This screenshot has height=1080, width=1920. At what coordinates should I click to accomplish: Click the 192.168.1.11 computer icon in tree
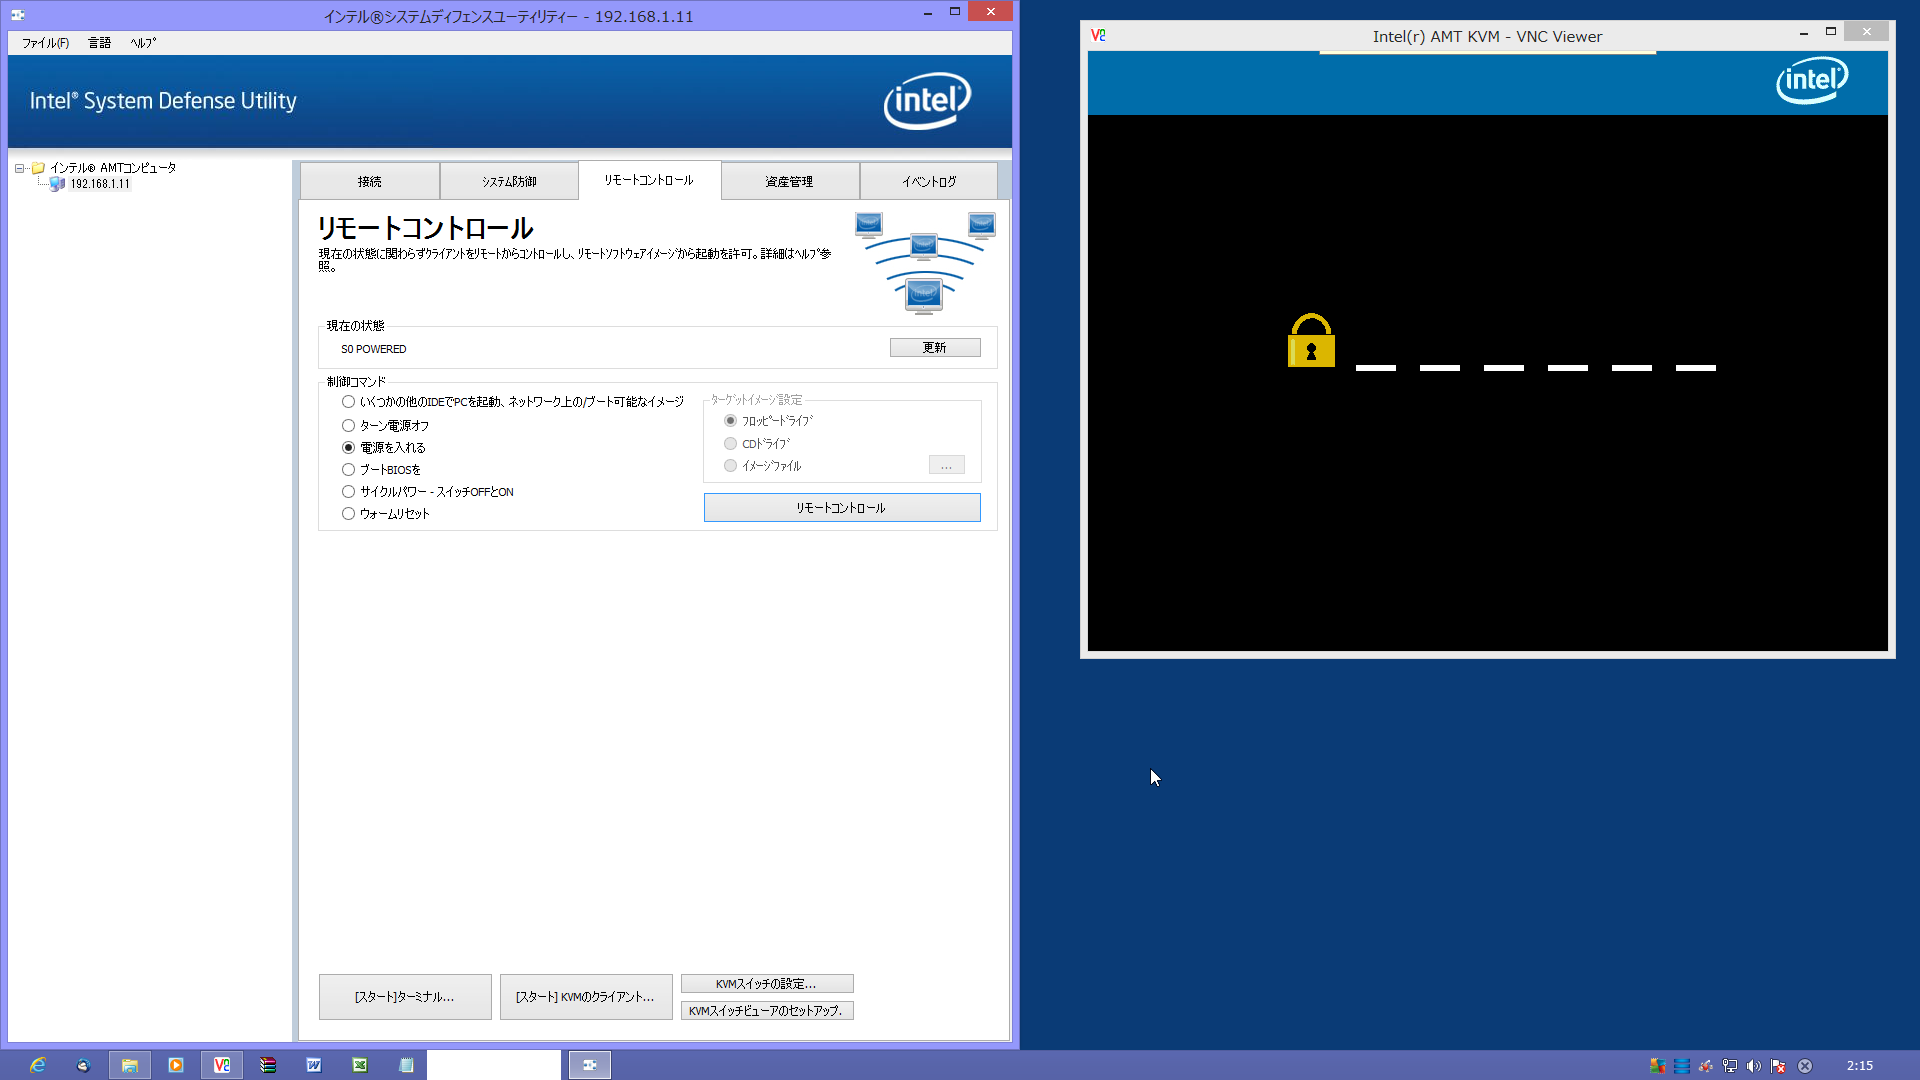(57, 184)
